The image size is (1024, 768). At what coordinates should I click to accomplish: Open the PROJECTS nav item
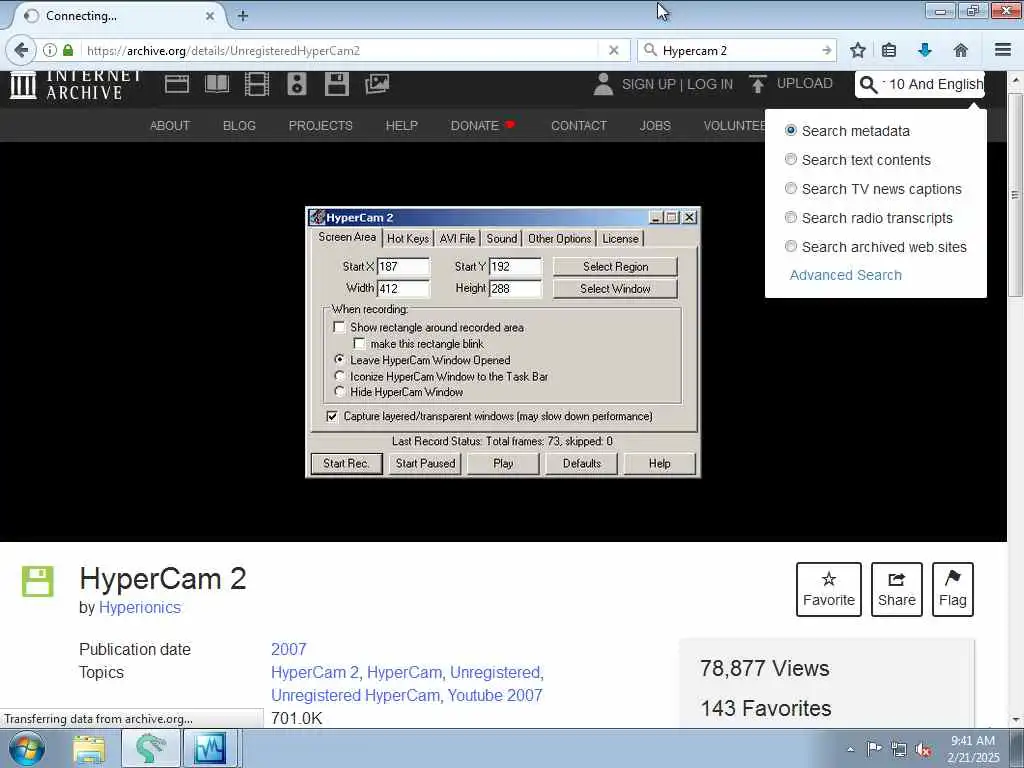click(321, 125)
